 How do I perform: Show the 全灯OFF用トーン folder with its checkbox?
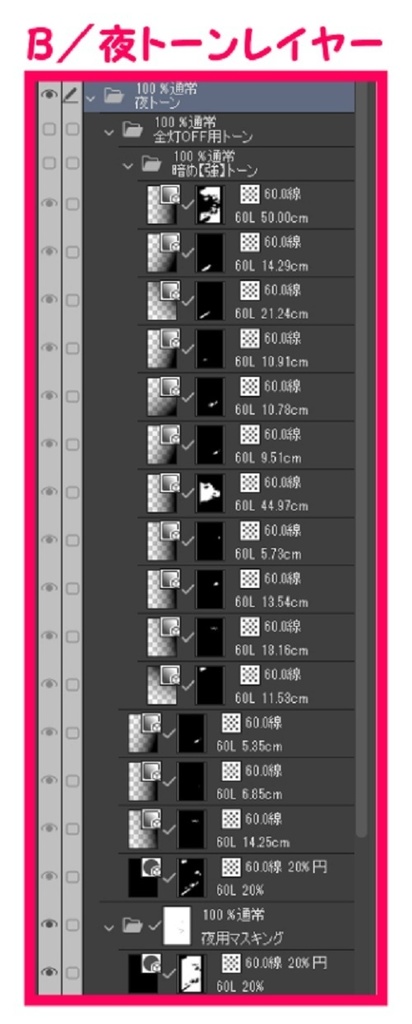tap(49, 130)
